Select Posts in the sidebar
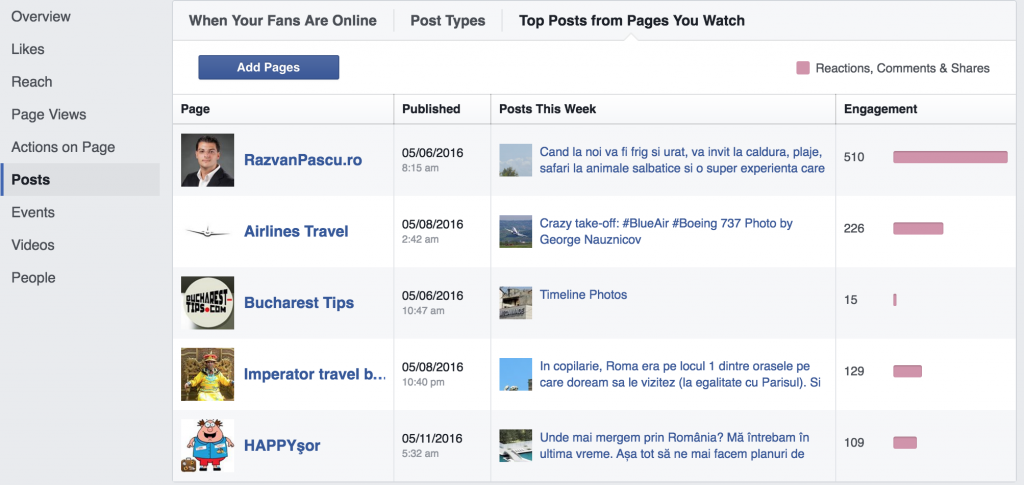Image resolution: width=1024 pixels, height=485 pixels. [x=80, y=180]
